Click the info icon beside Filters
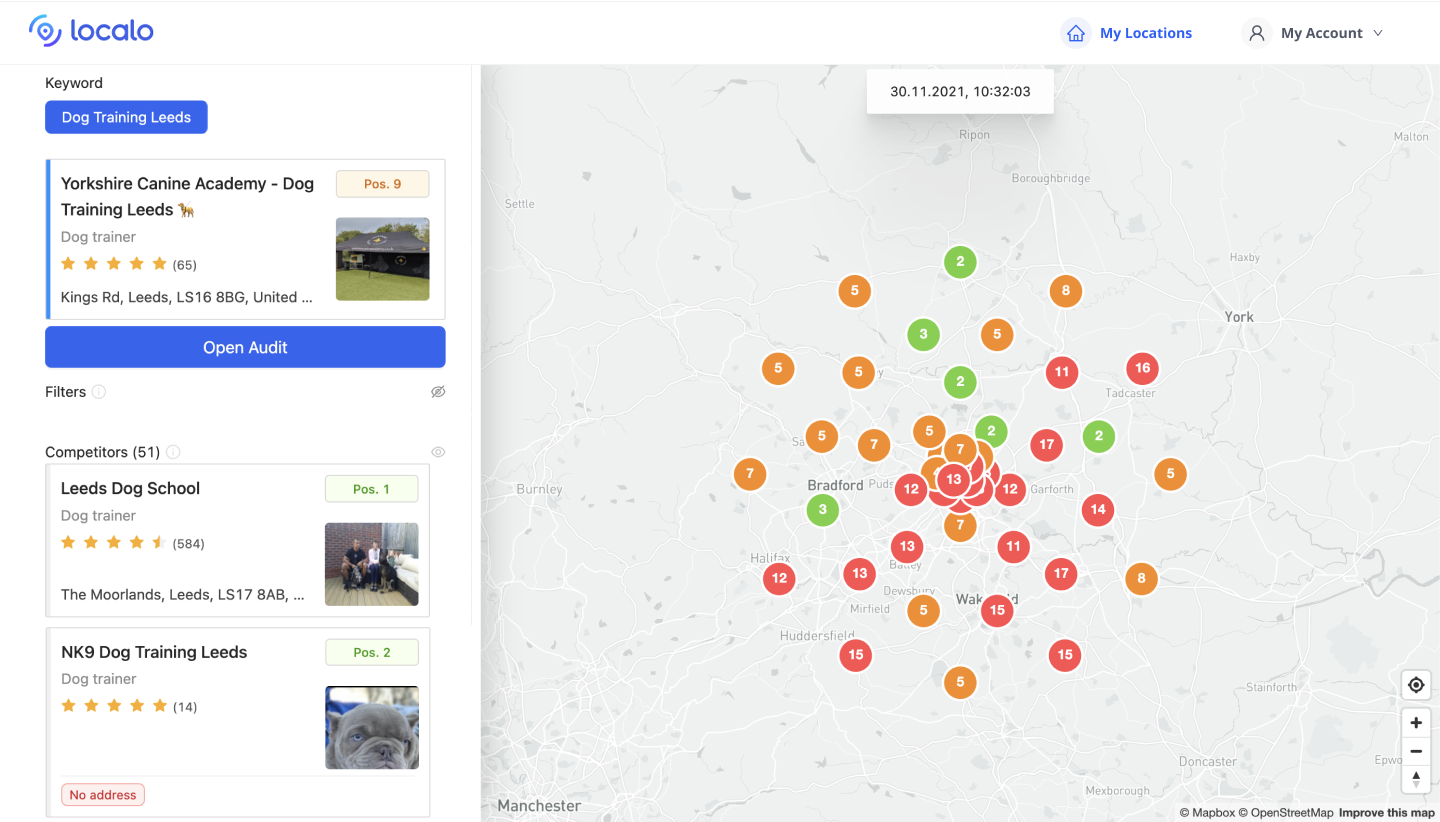The width and height of the screenshot is (1440, 822). click(x=99, y=392)
